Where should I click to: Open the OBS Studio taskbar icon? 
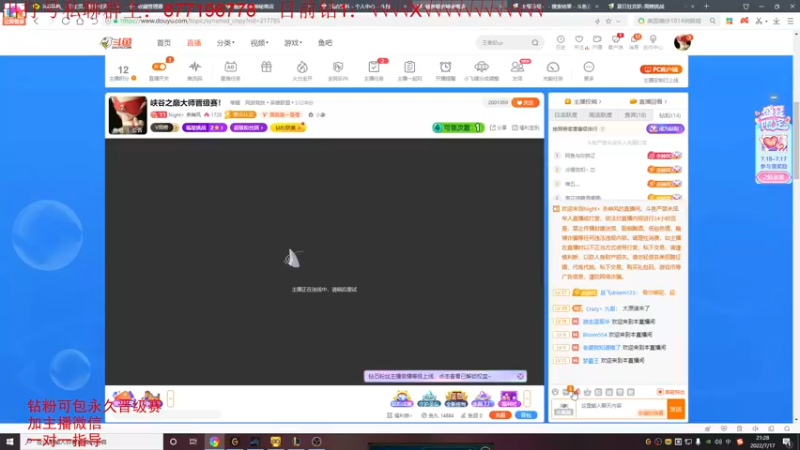click(316, 442)
